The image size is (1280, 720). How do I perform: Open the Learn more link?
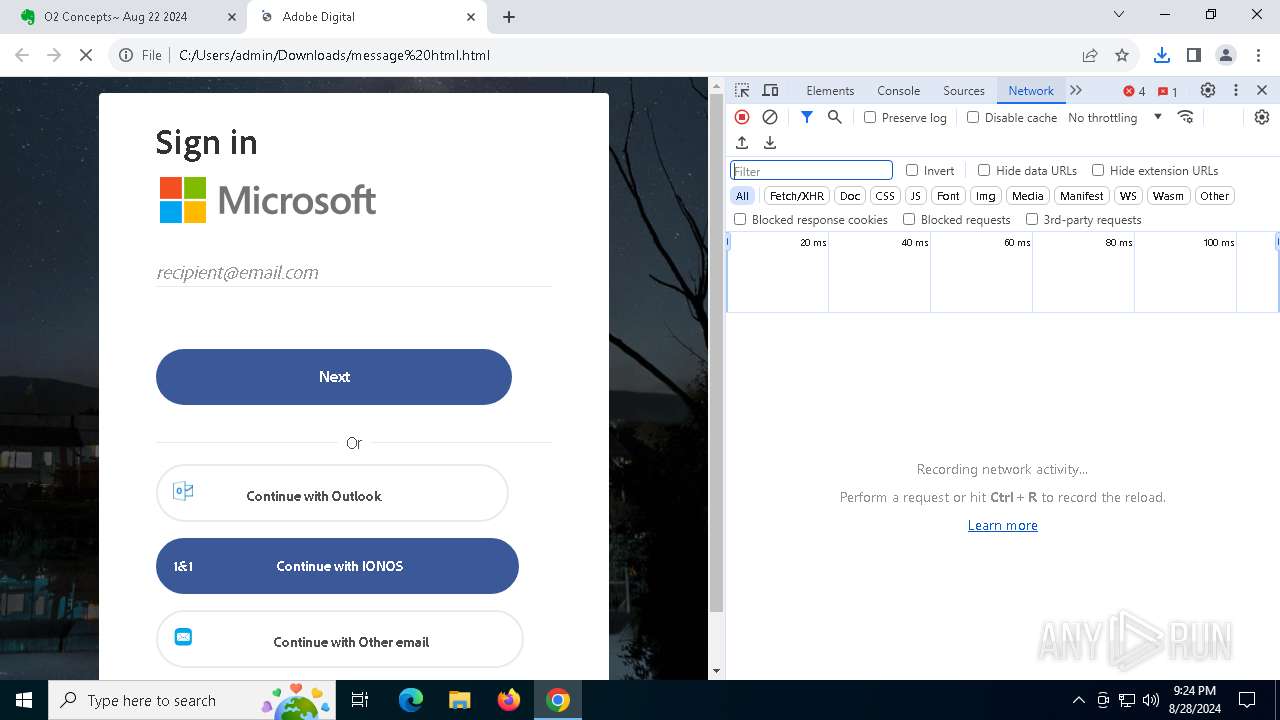click(1003, 525)
